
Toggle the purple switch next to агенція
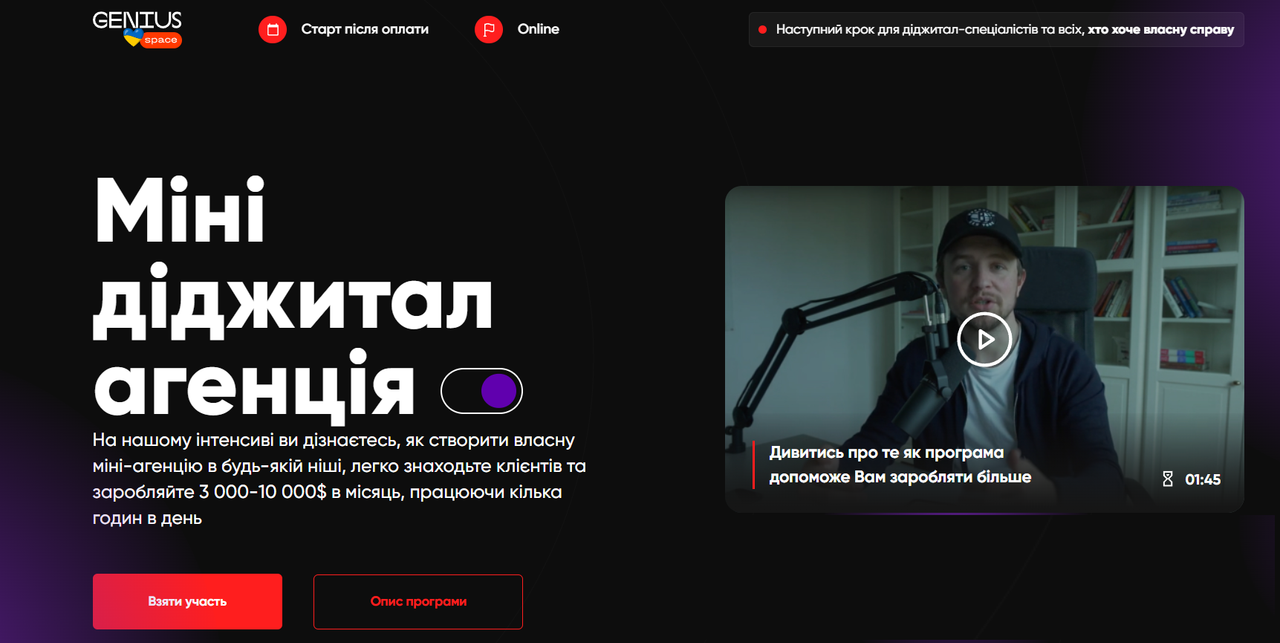point(482,391)
